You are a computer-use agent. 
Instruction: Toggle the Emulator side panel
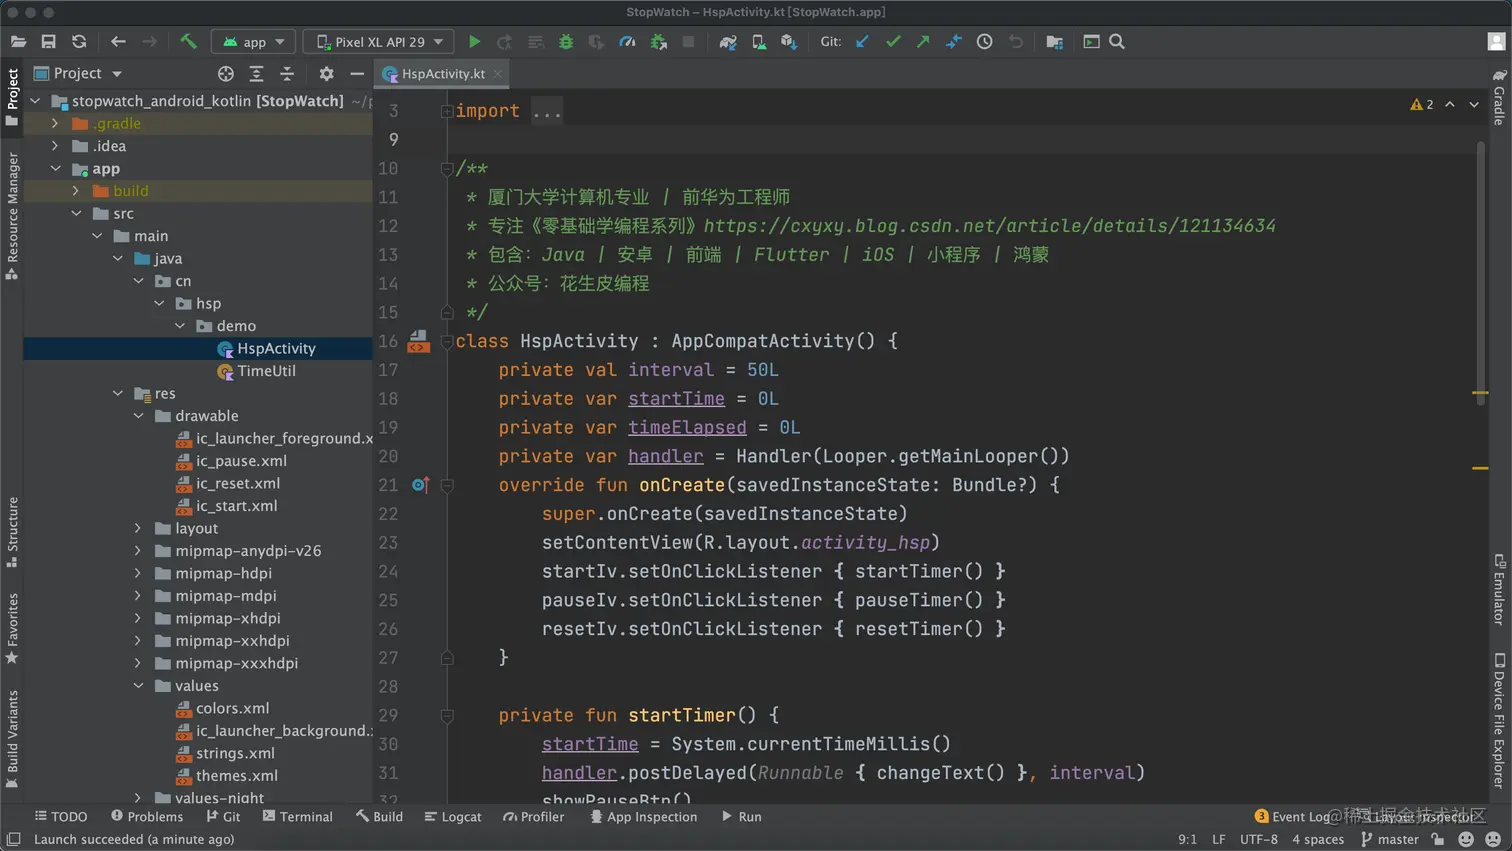[x=1499, y=590]
